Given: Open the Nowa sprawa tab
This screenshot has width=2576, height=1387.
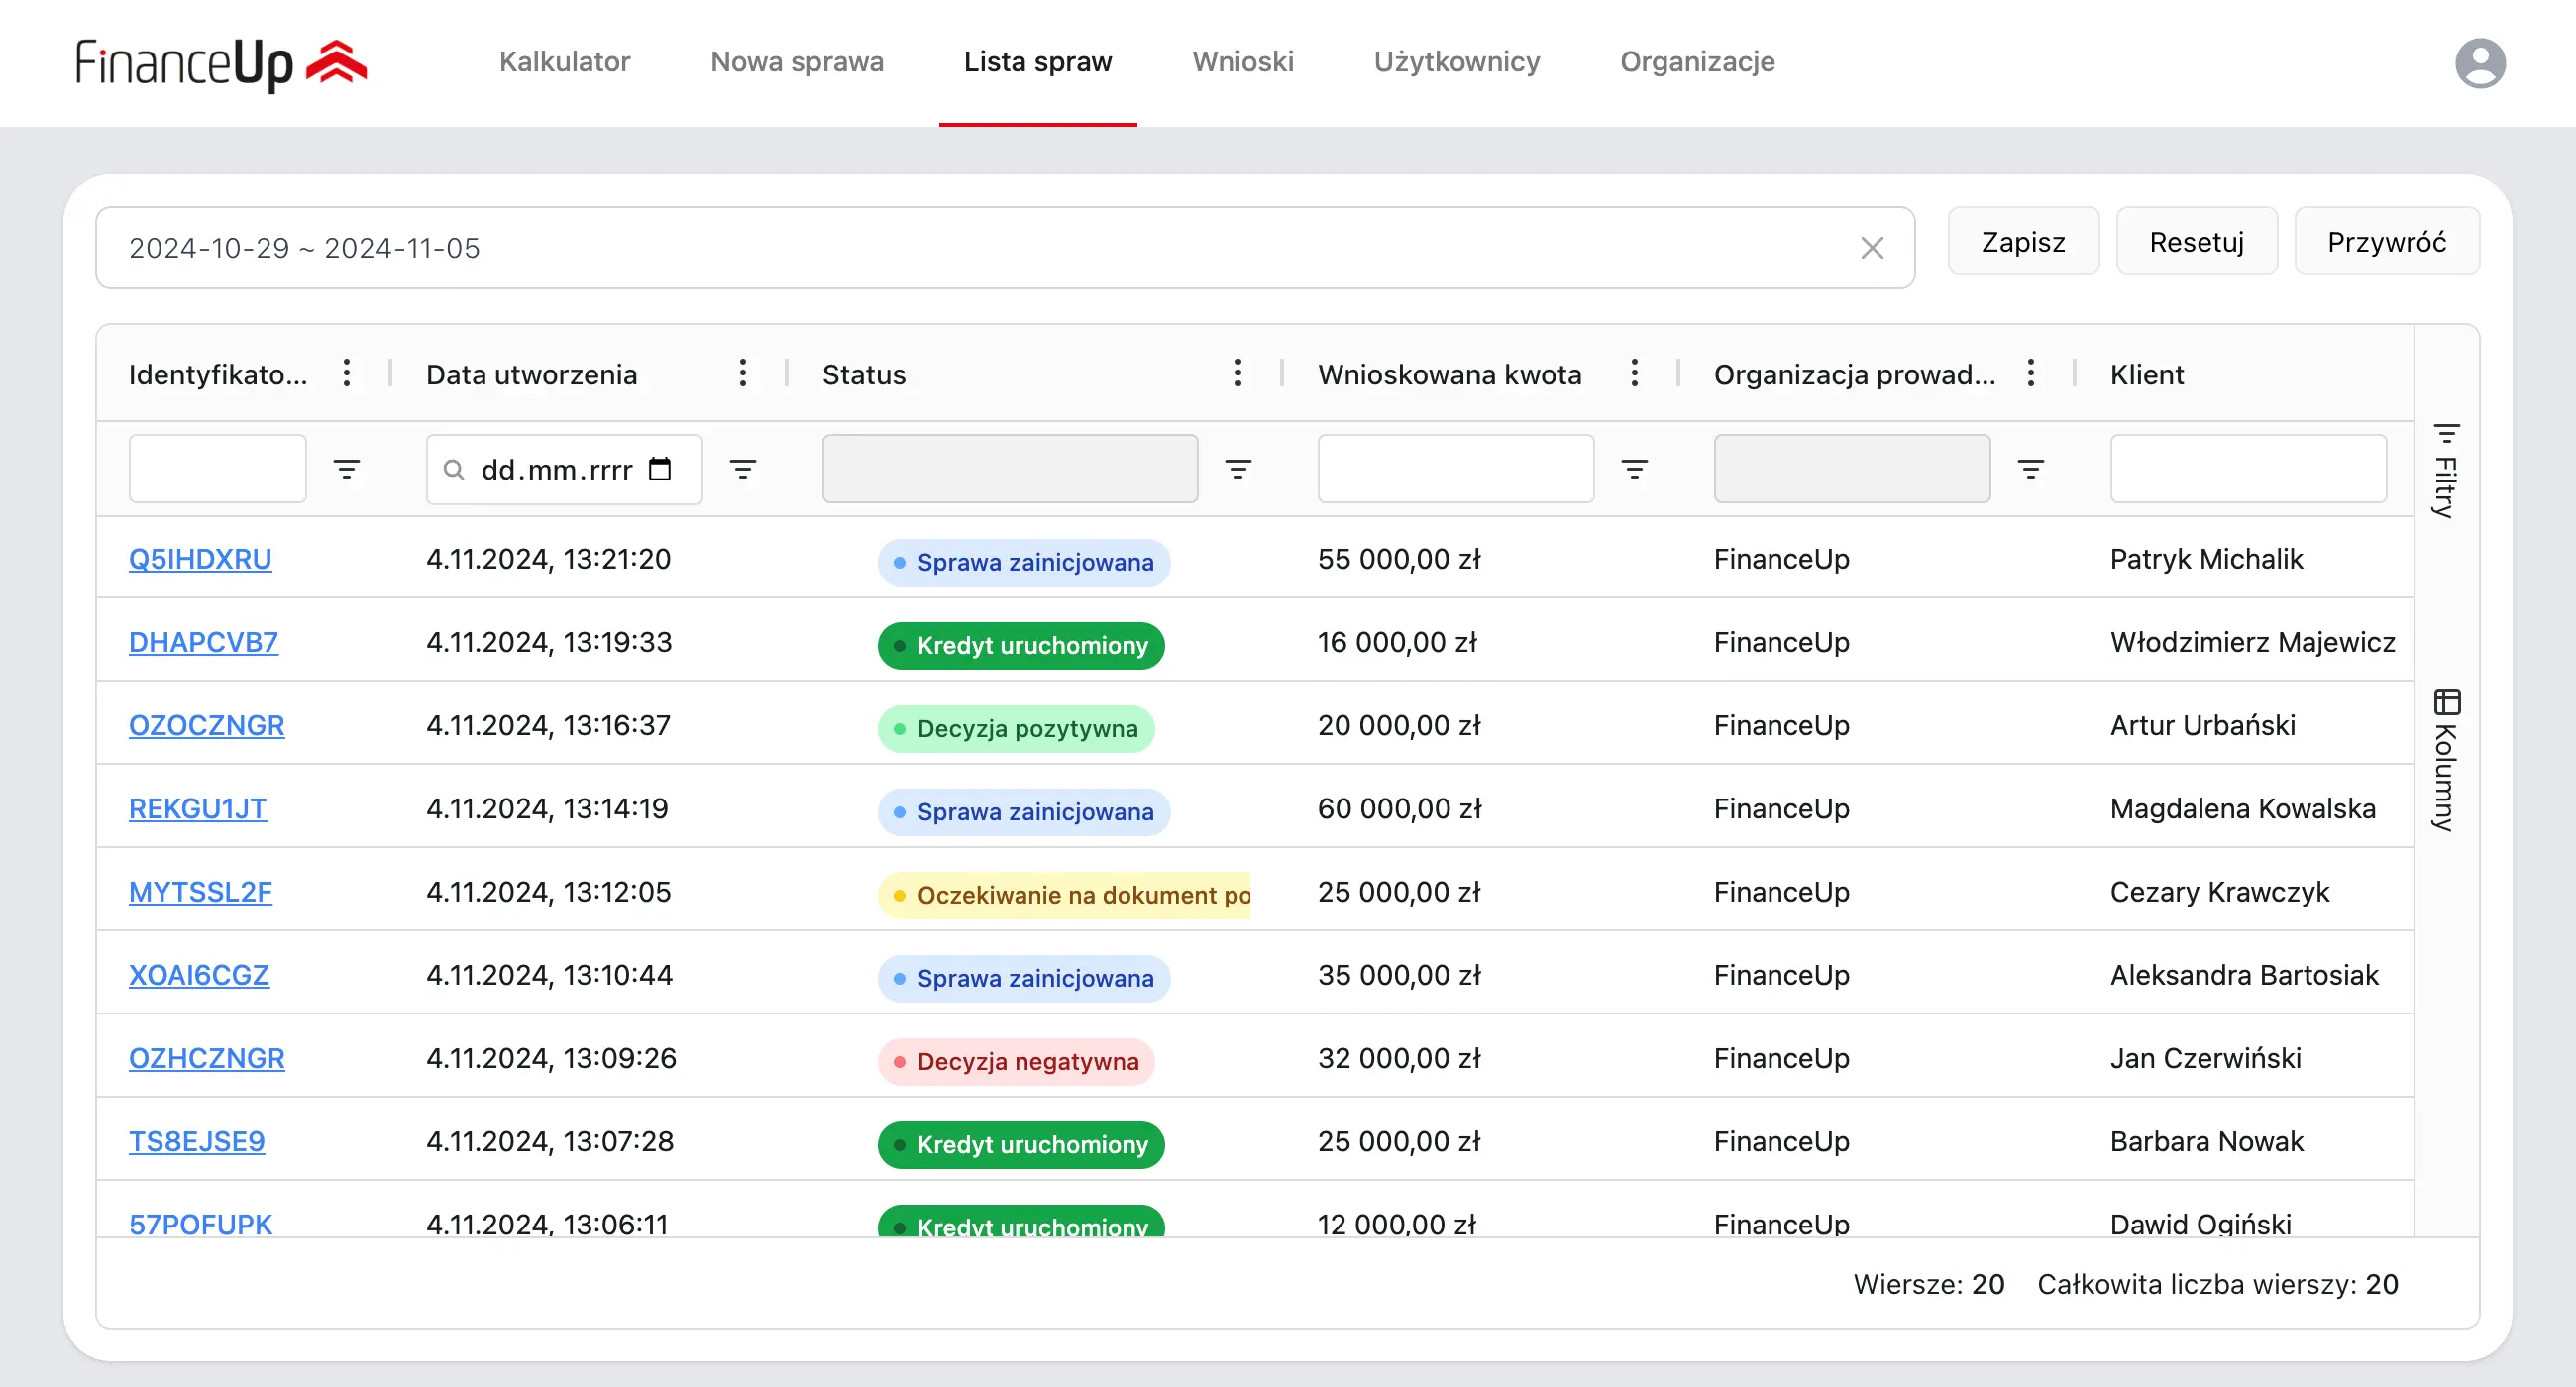Looking at the screenshot, I should [x=797, y=62].
